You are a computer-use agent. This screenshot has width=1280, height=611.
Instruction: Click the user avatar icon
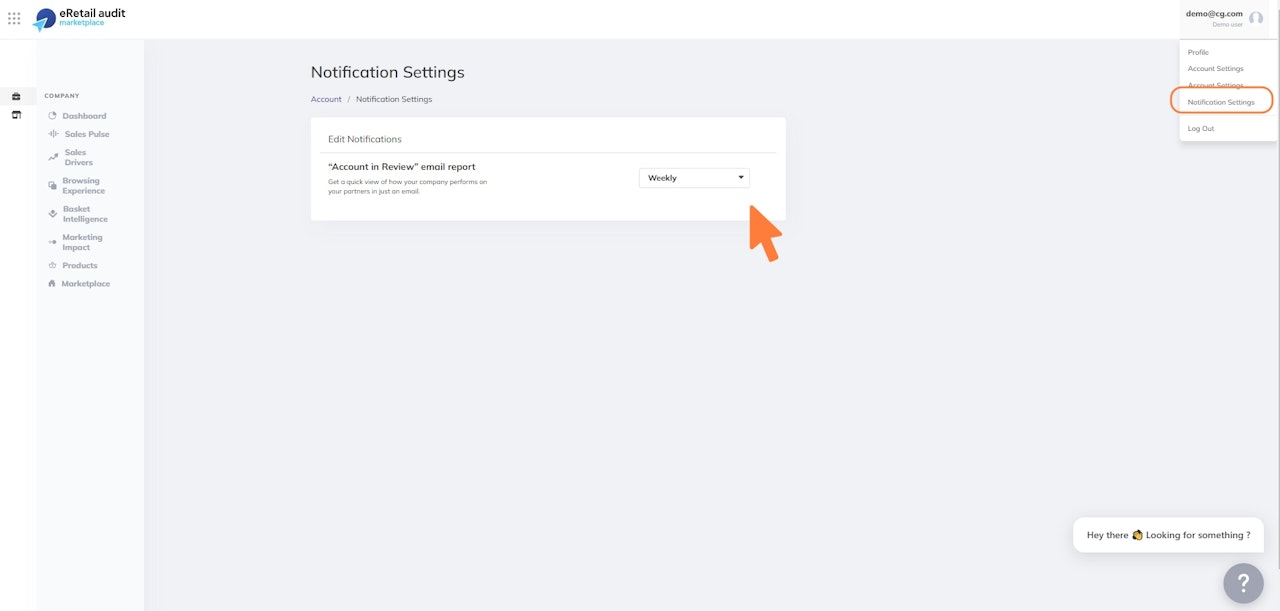pyautogui.click(x=1256, y=18)
